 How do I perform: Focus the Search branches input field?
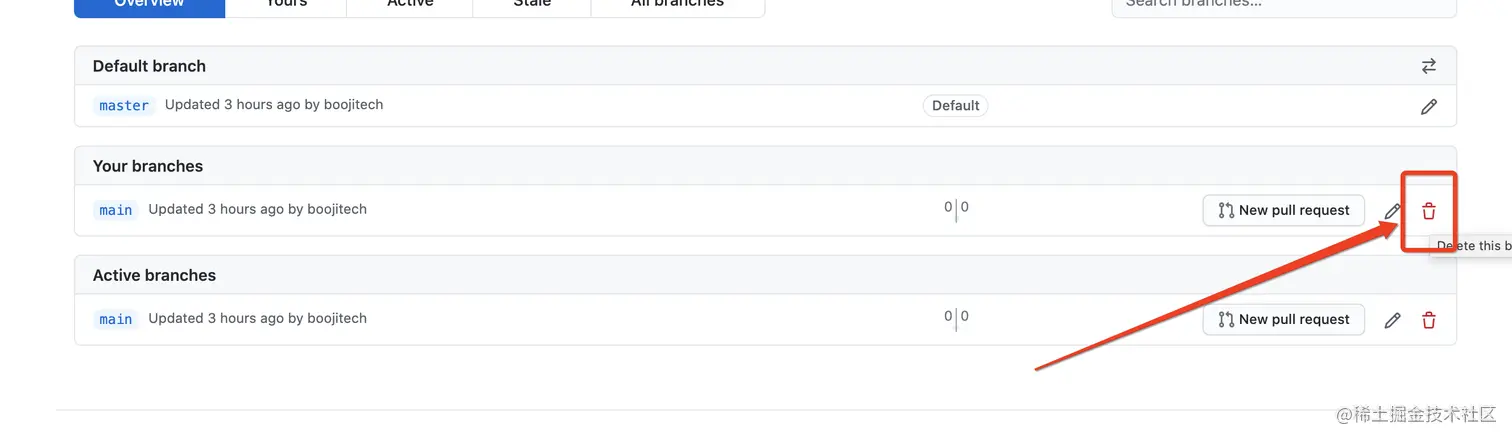pyautogui.click(x=1283, y=5)
